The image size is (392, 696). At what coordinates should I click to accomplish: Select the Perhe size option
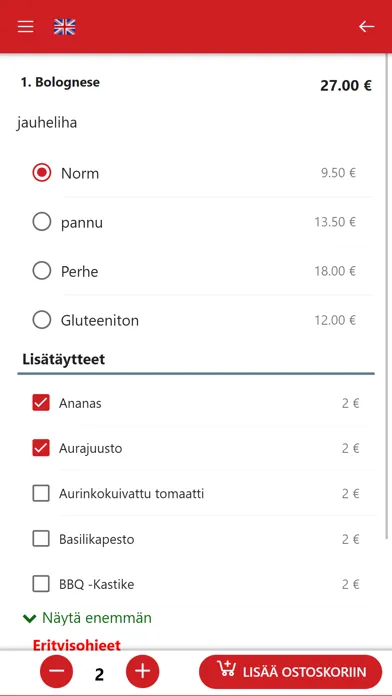pos(42,271)
